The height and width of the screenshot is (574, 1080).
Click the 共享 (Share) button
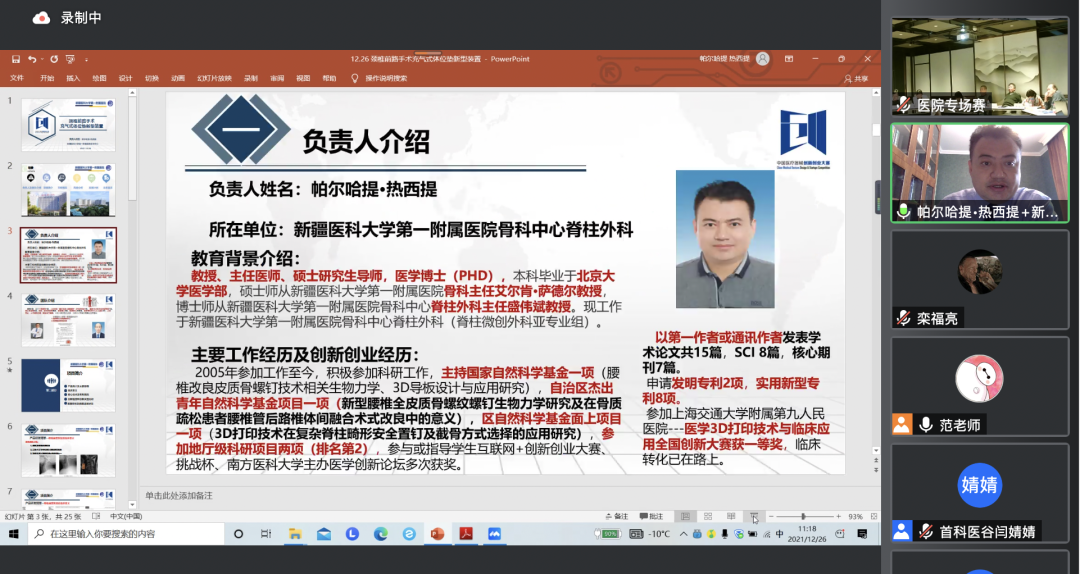pos(856,79)
